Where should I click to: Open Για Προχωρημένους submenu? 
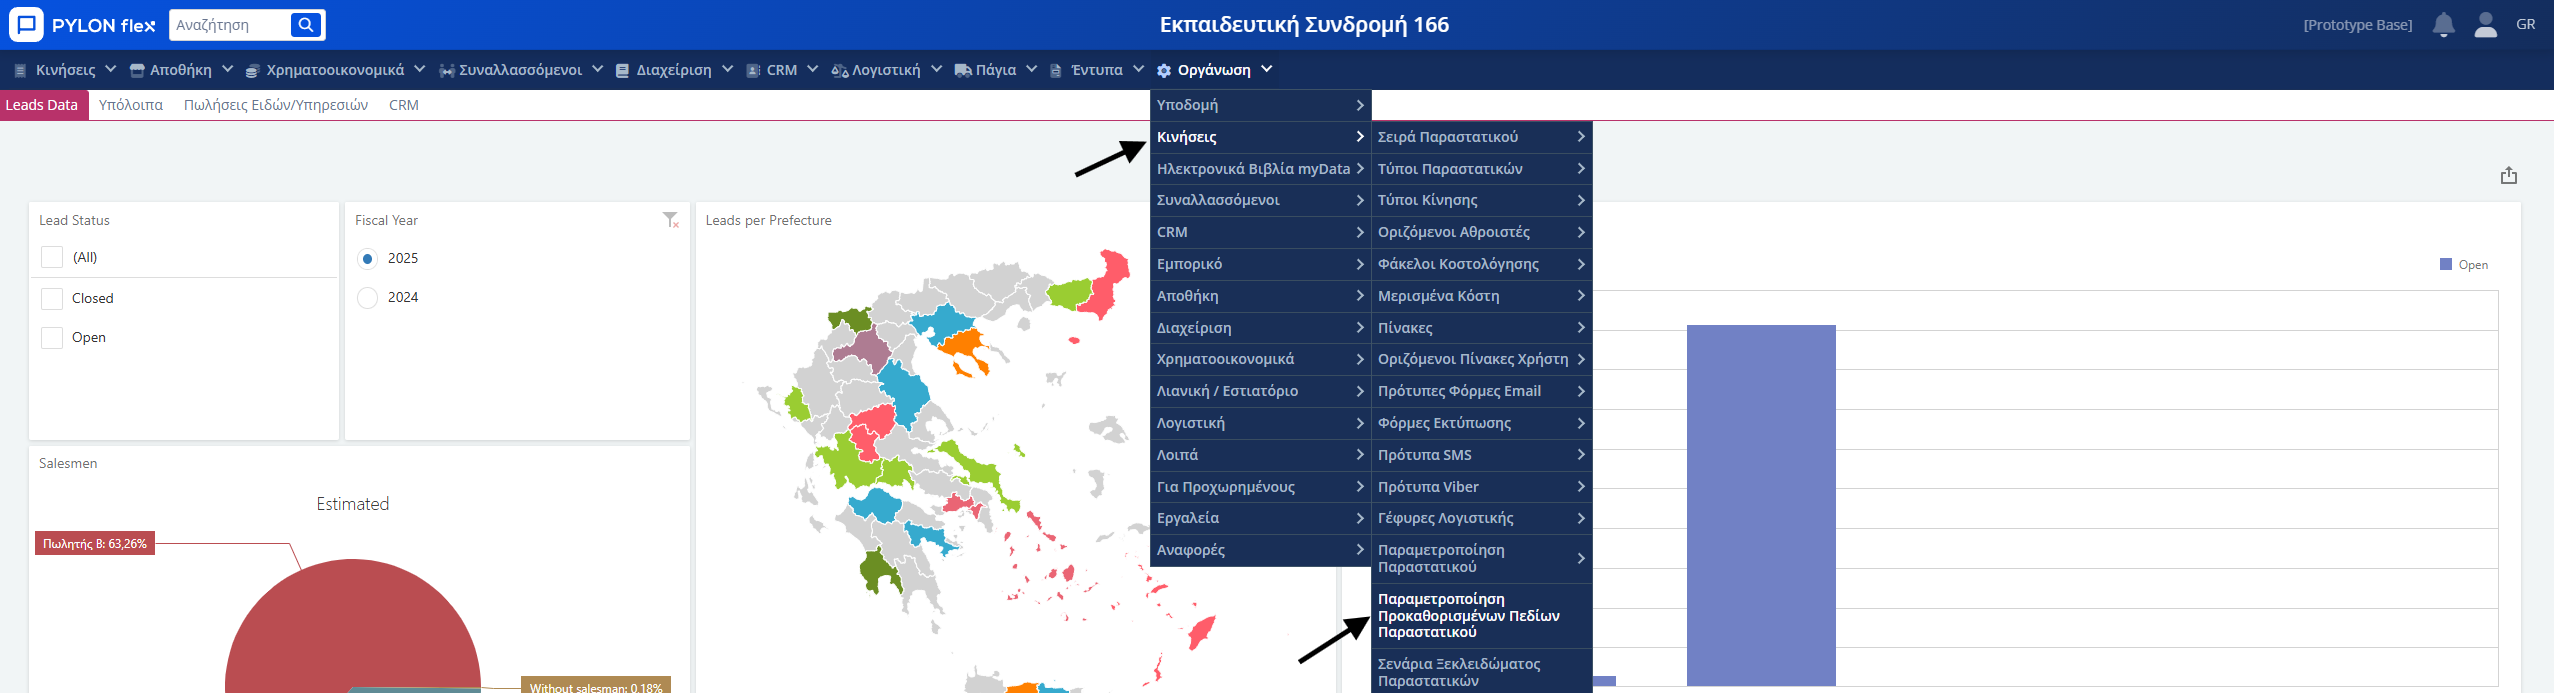(x=1260, y=487)
